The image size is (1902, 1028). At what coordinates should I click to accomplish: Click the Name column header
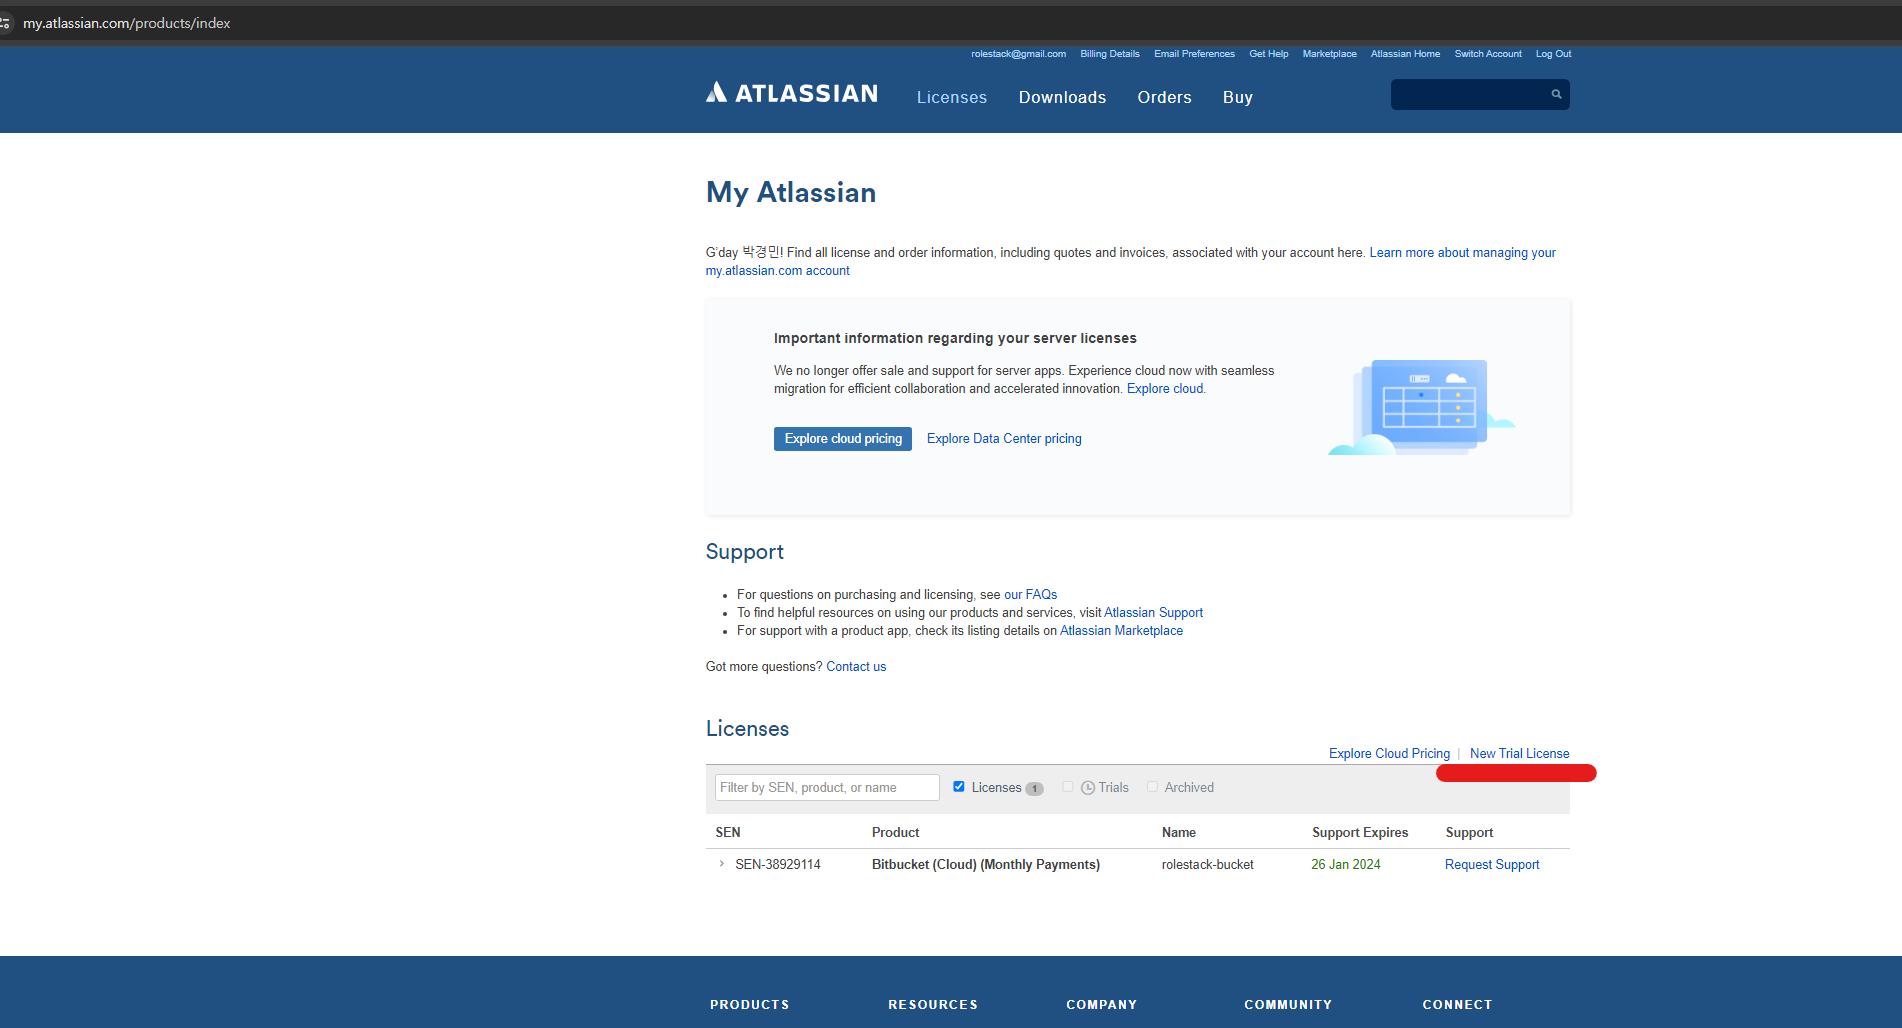[x=1179, y=833]
